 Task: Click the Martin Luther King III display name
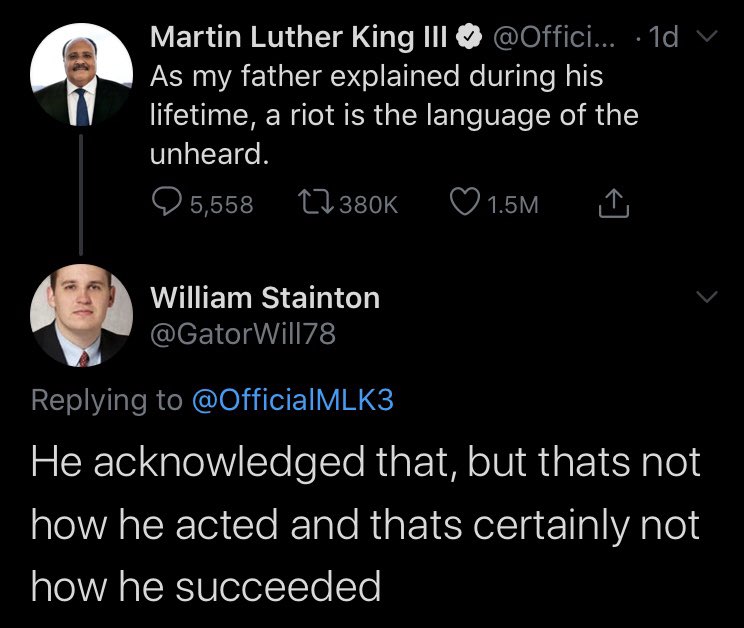[x=299, y=37]
